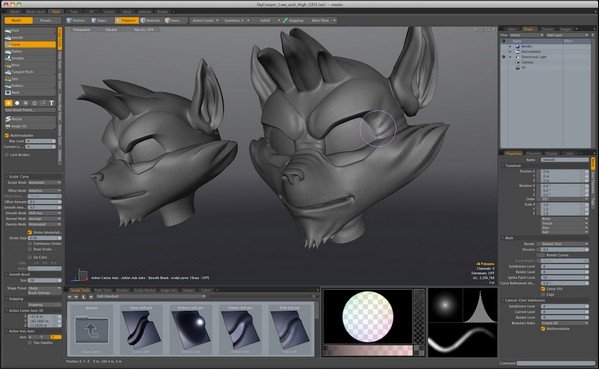Toggle the Render Curves checkbox
Image resolution: width=599 pixels, height=369 pixels.
click(543, 255)
